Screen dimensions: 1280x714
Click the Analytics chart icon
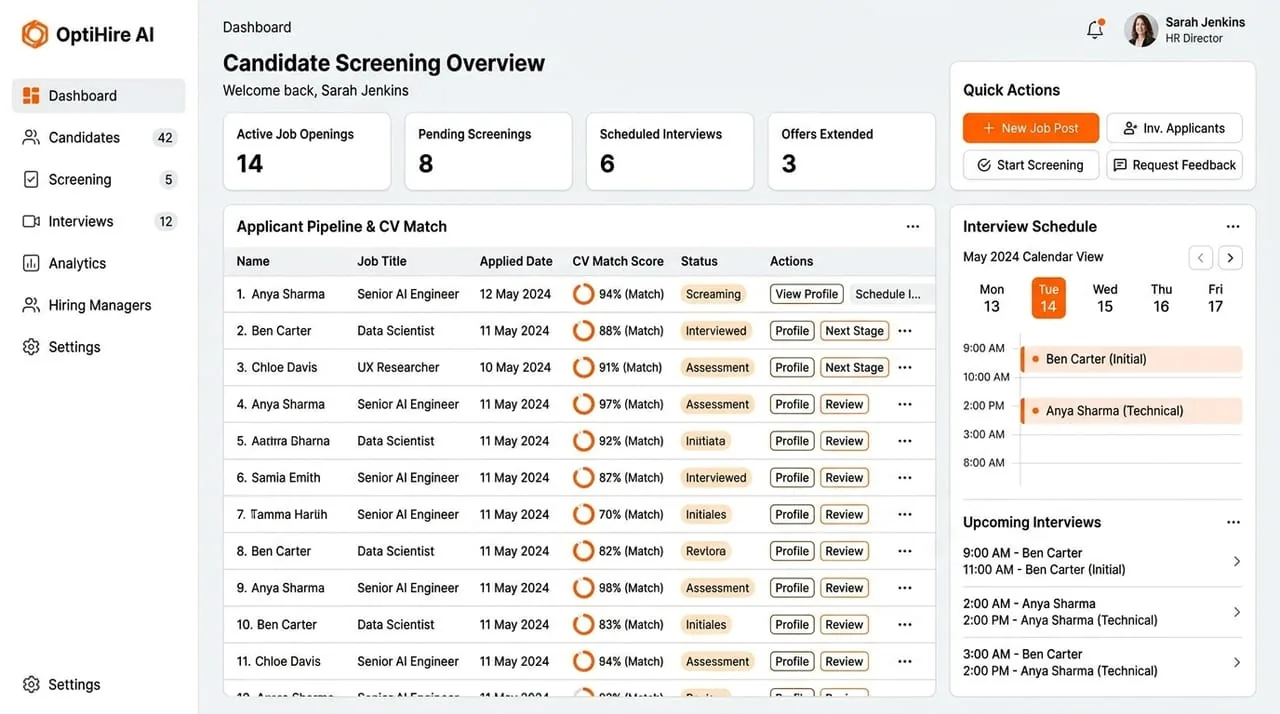click(31, 264)
